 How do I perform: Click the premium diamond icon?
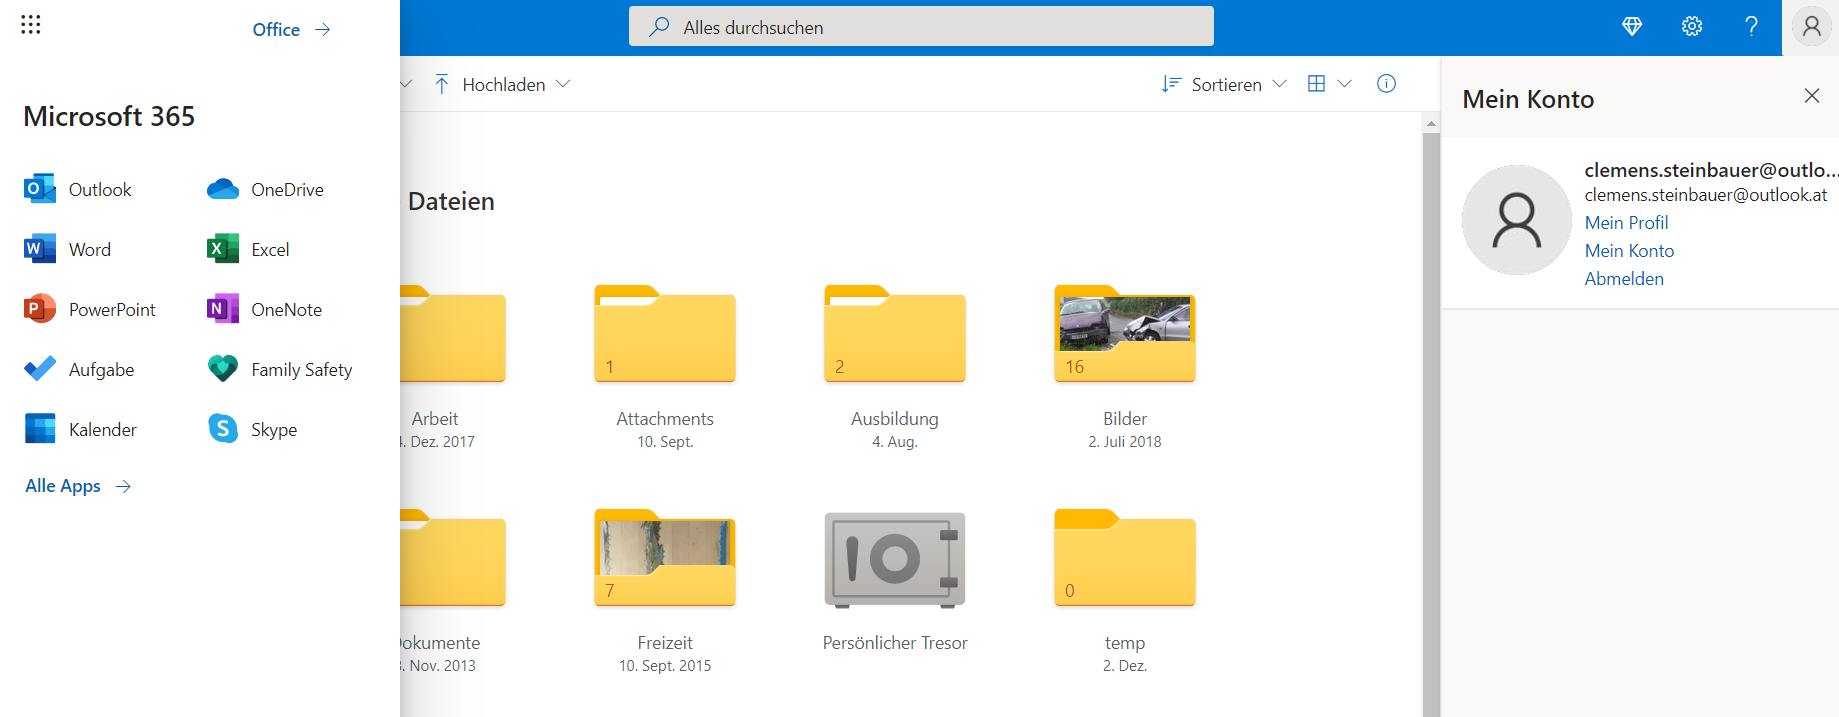(x=1632, y=27)
